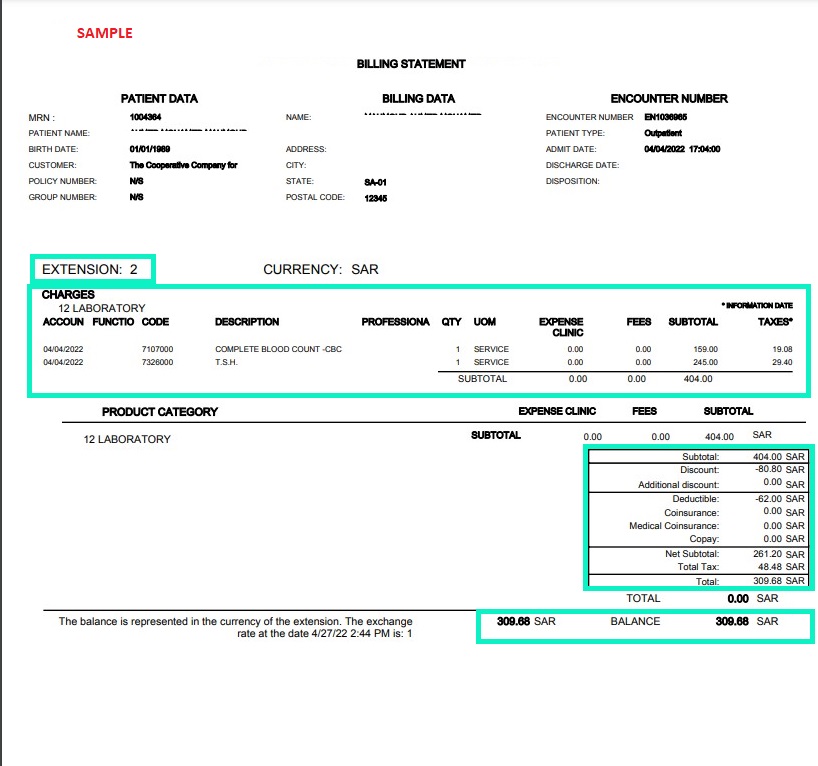This screenshot has width=818, height=766.
Task: Select the patient birth date 01/01/1989
Action: pyautogui.click(x=152, y=149)
